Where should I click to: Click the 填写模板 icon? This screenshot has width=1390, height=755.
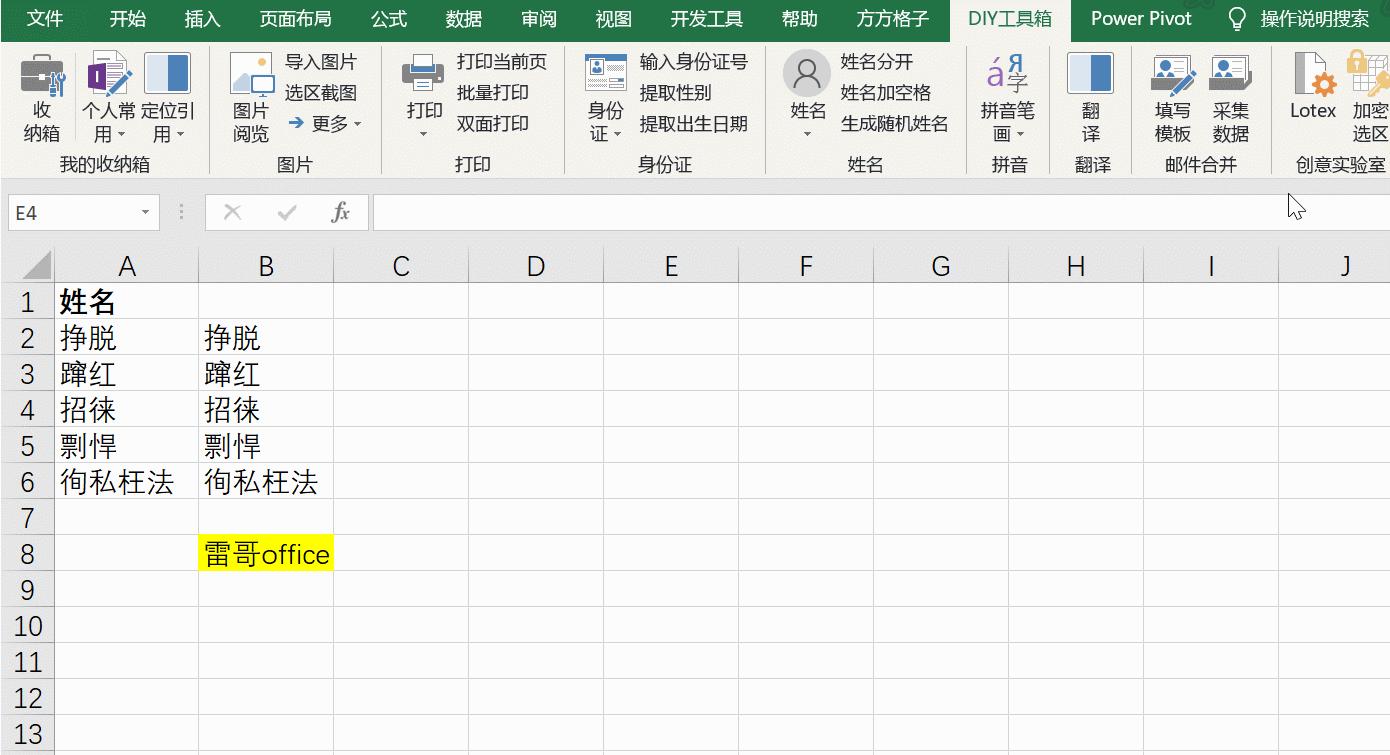1173,76
